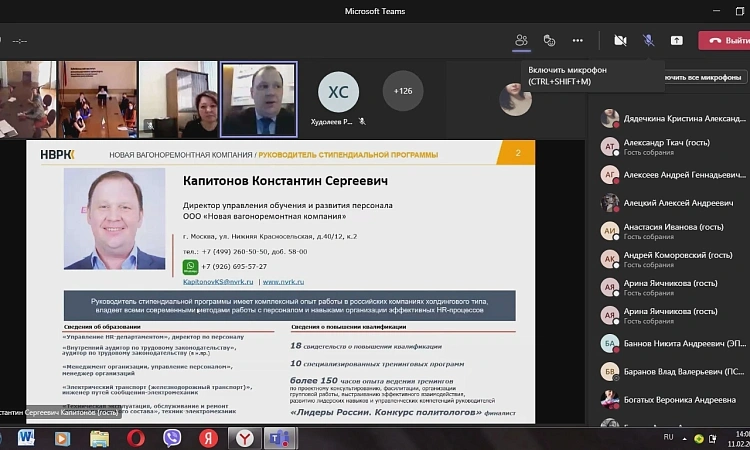
Task: Click the round woman's photo avatar beside +126
Action: coord(515,99)
